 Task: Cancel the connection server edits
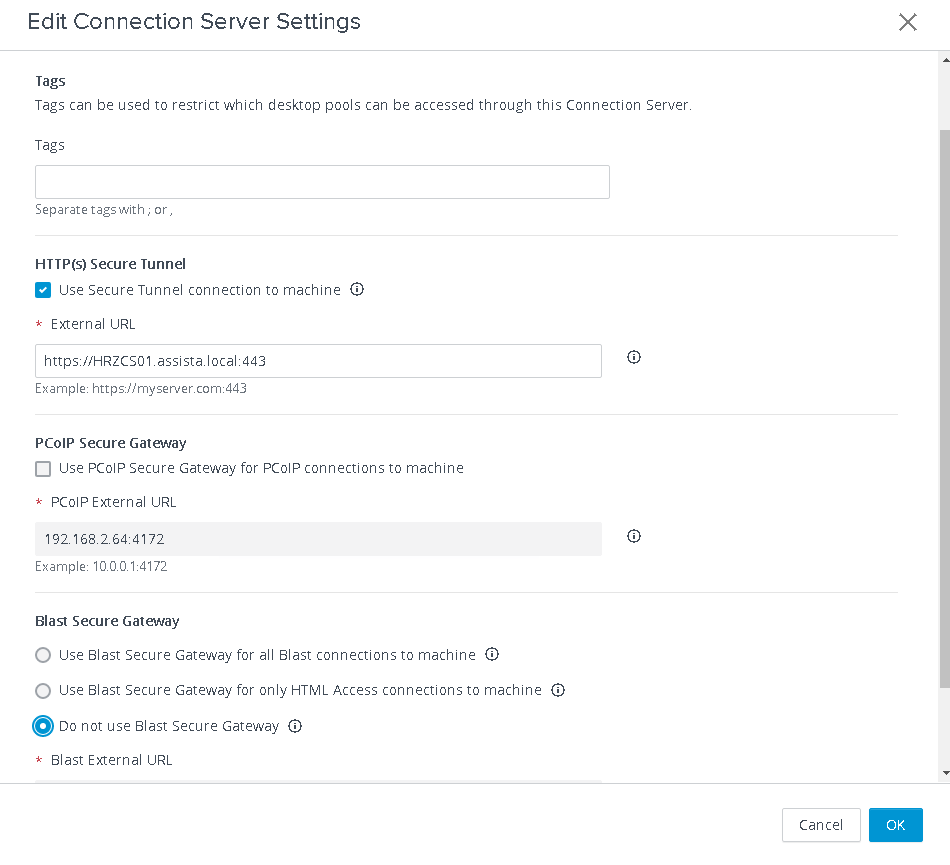pos(821,824)
